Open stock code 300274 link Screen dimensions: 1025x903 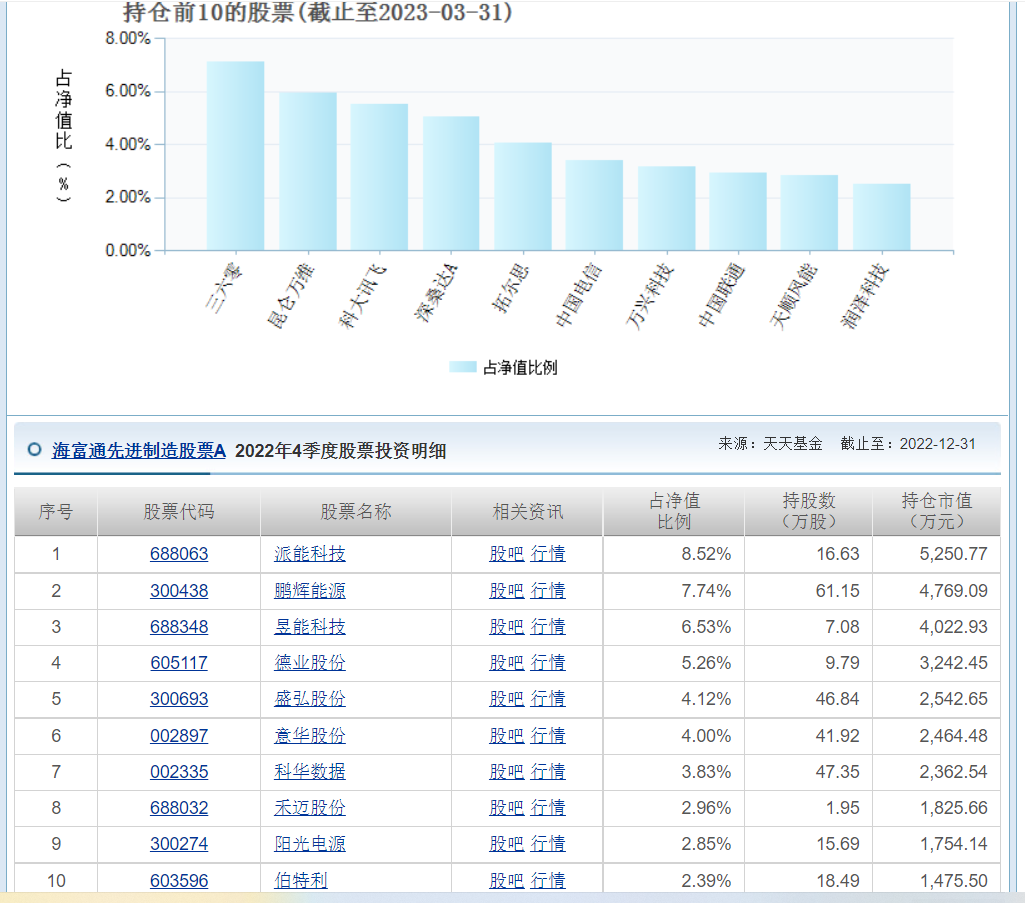click(179, 844)
